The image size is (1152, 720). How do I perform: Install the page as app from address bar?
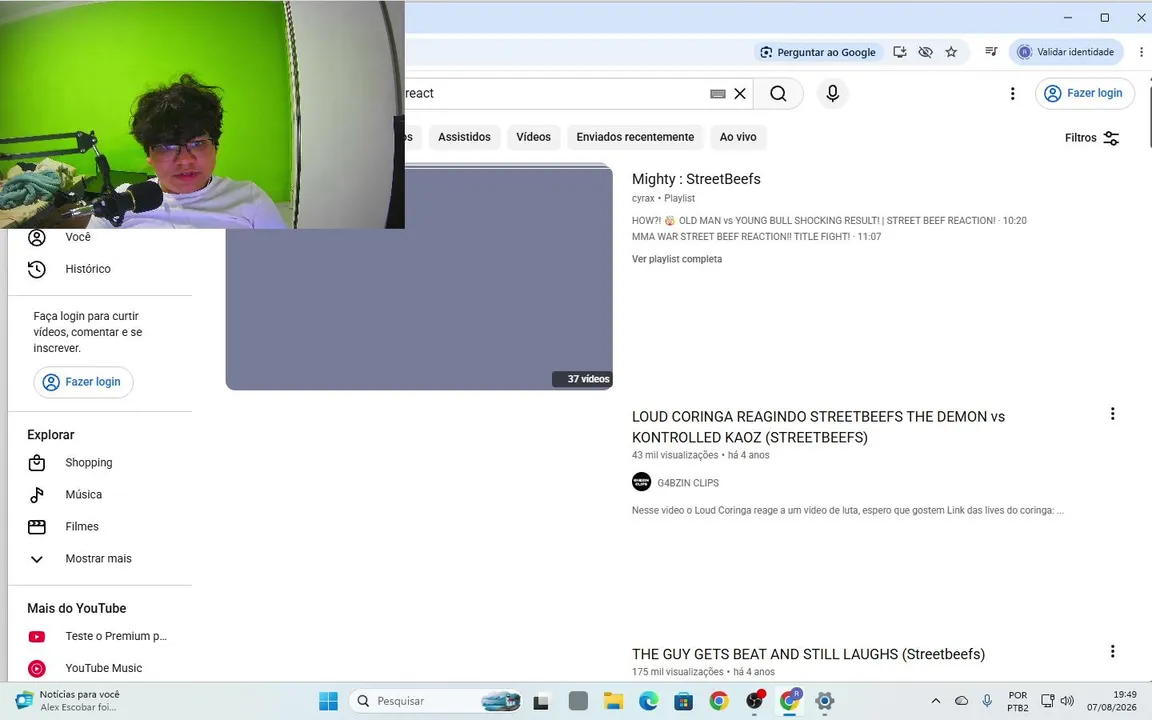[x=899, y=52]
